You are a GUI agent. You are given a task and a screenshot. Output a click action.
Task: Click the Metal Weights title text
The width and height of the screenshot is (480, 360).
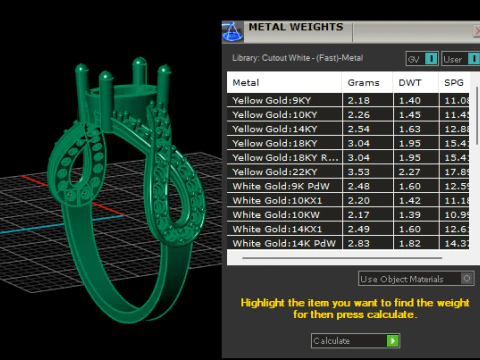(296, 27)
